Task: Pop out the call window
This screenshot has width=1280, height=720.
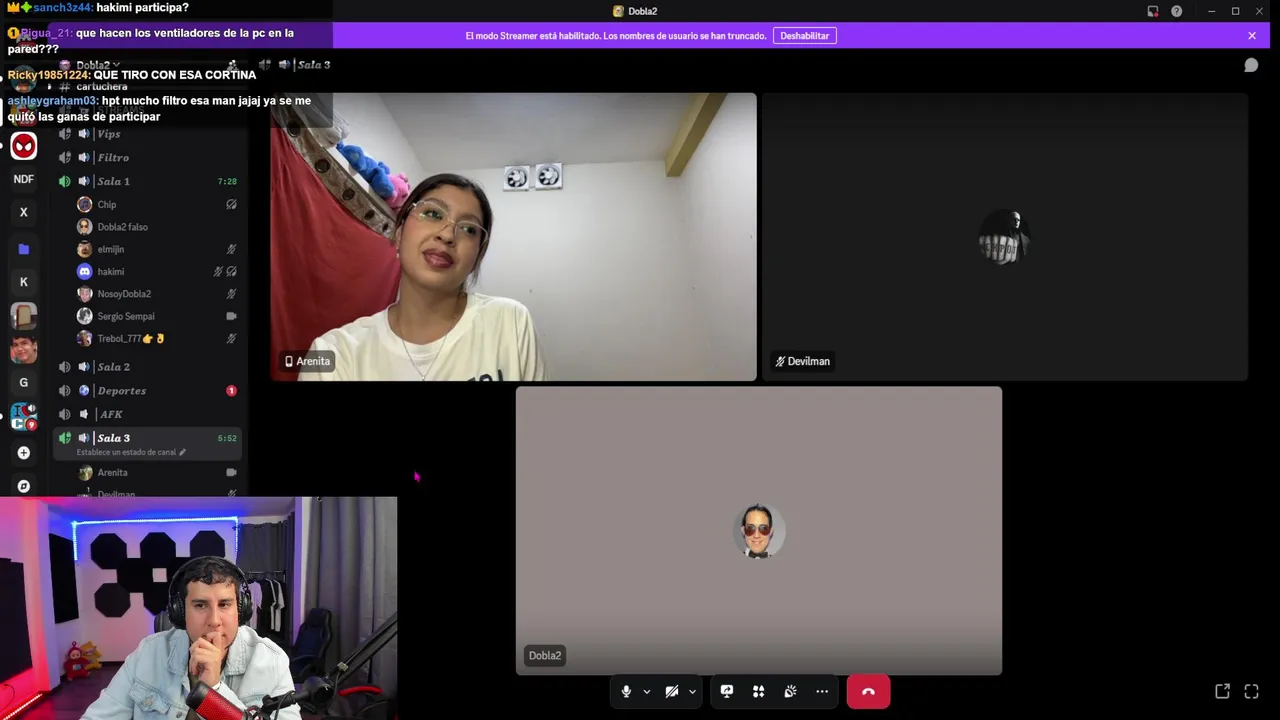Action: click(1222, 691)
